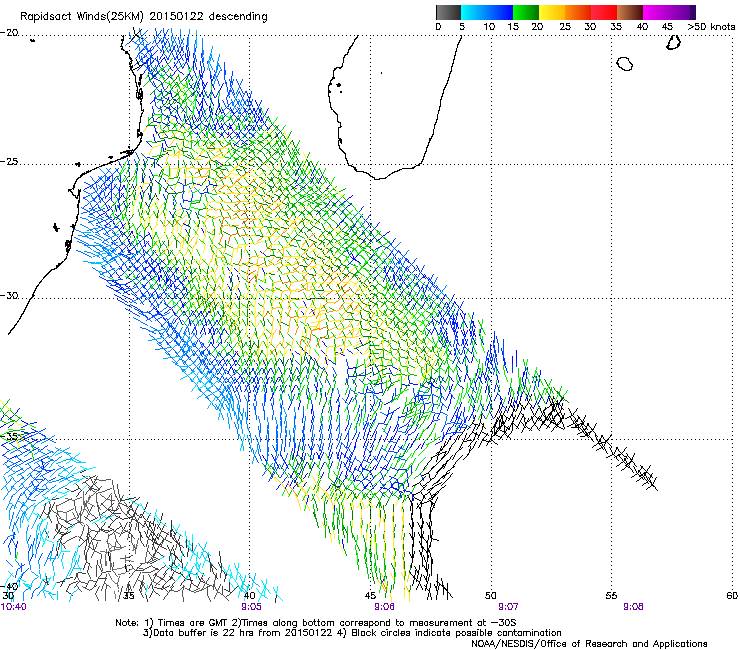The width and height of the screenshot is (740, 650).
Task: Click the green 15-20 knots legend color
Action: coord(526,12)
